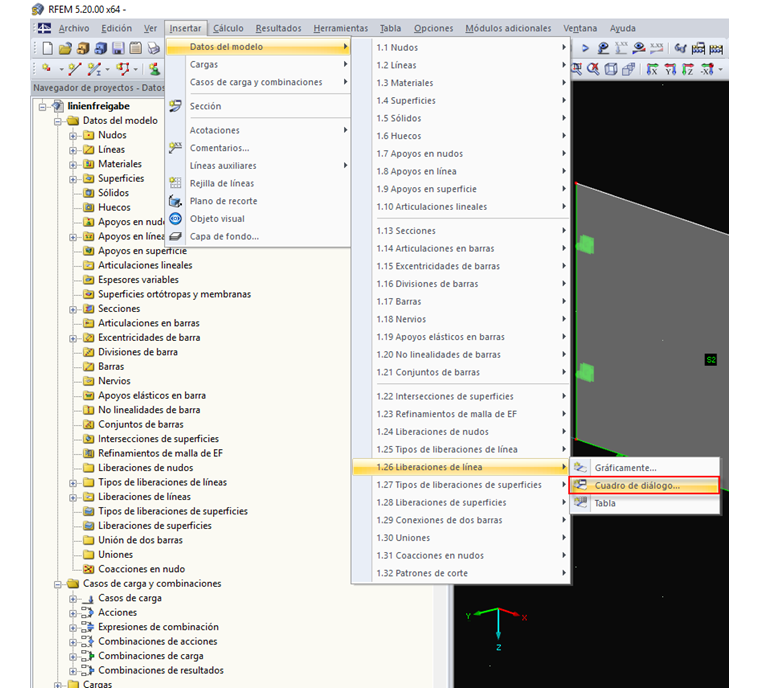Select Gráficamente... in the submenu
The height and width of the screenshot is (688, 760).
pyautogui.click(x=625, y=468)
